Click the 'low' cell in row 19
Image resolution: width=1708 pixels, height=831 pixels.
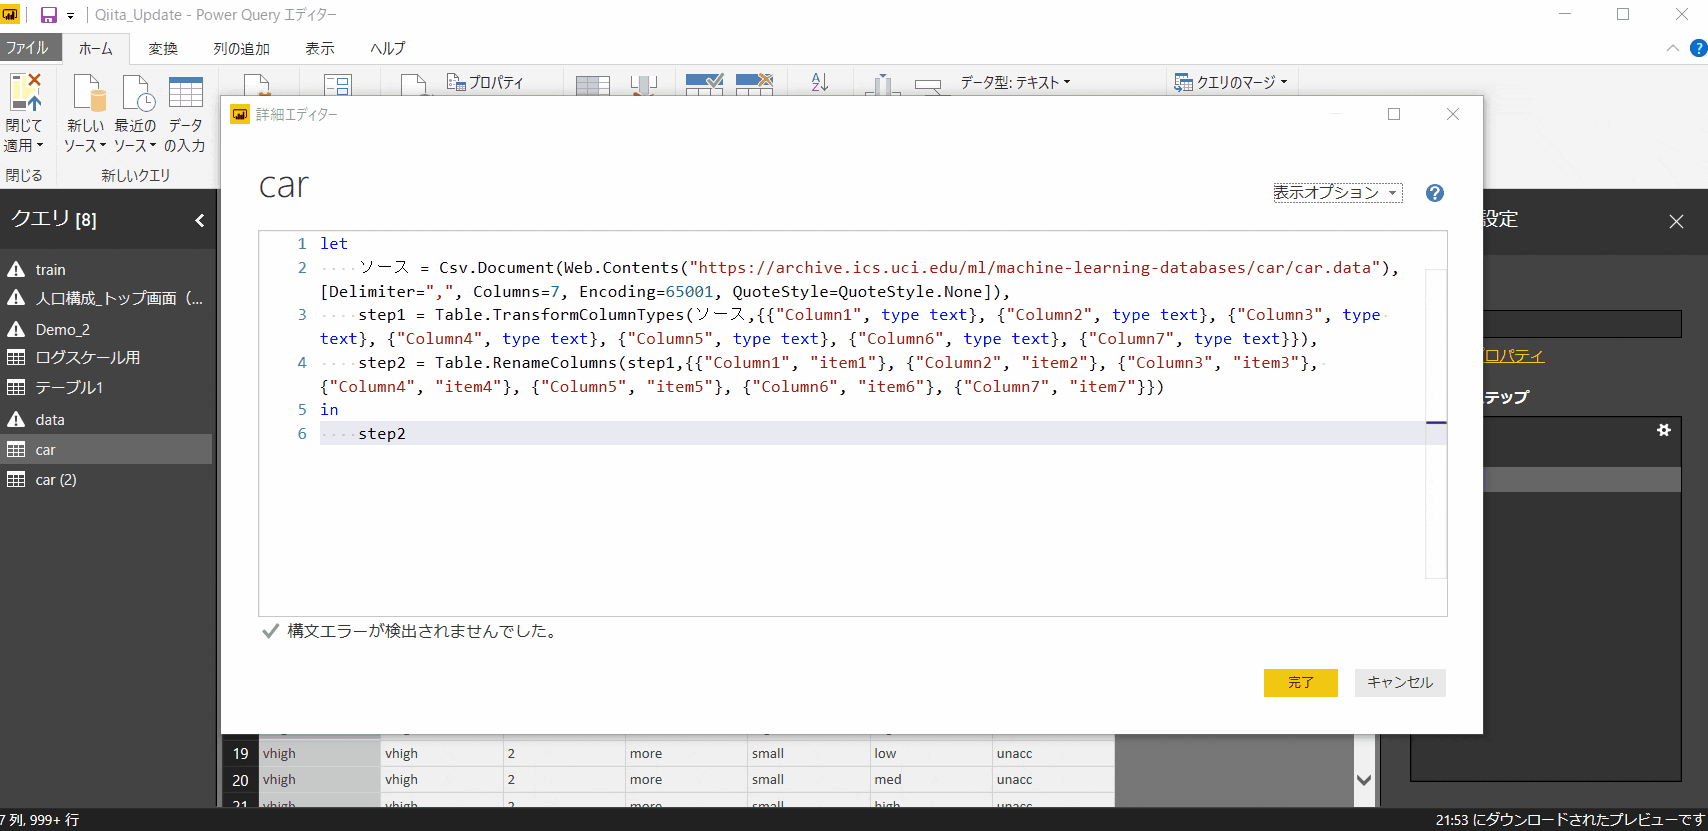pyautogui.click(x=931, y=753)
